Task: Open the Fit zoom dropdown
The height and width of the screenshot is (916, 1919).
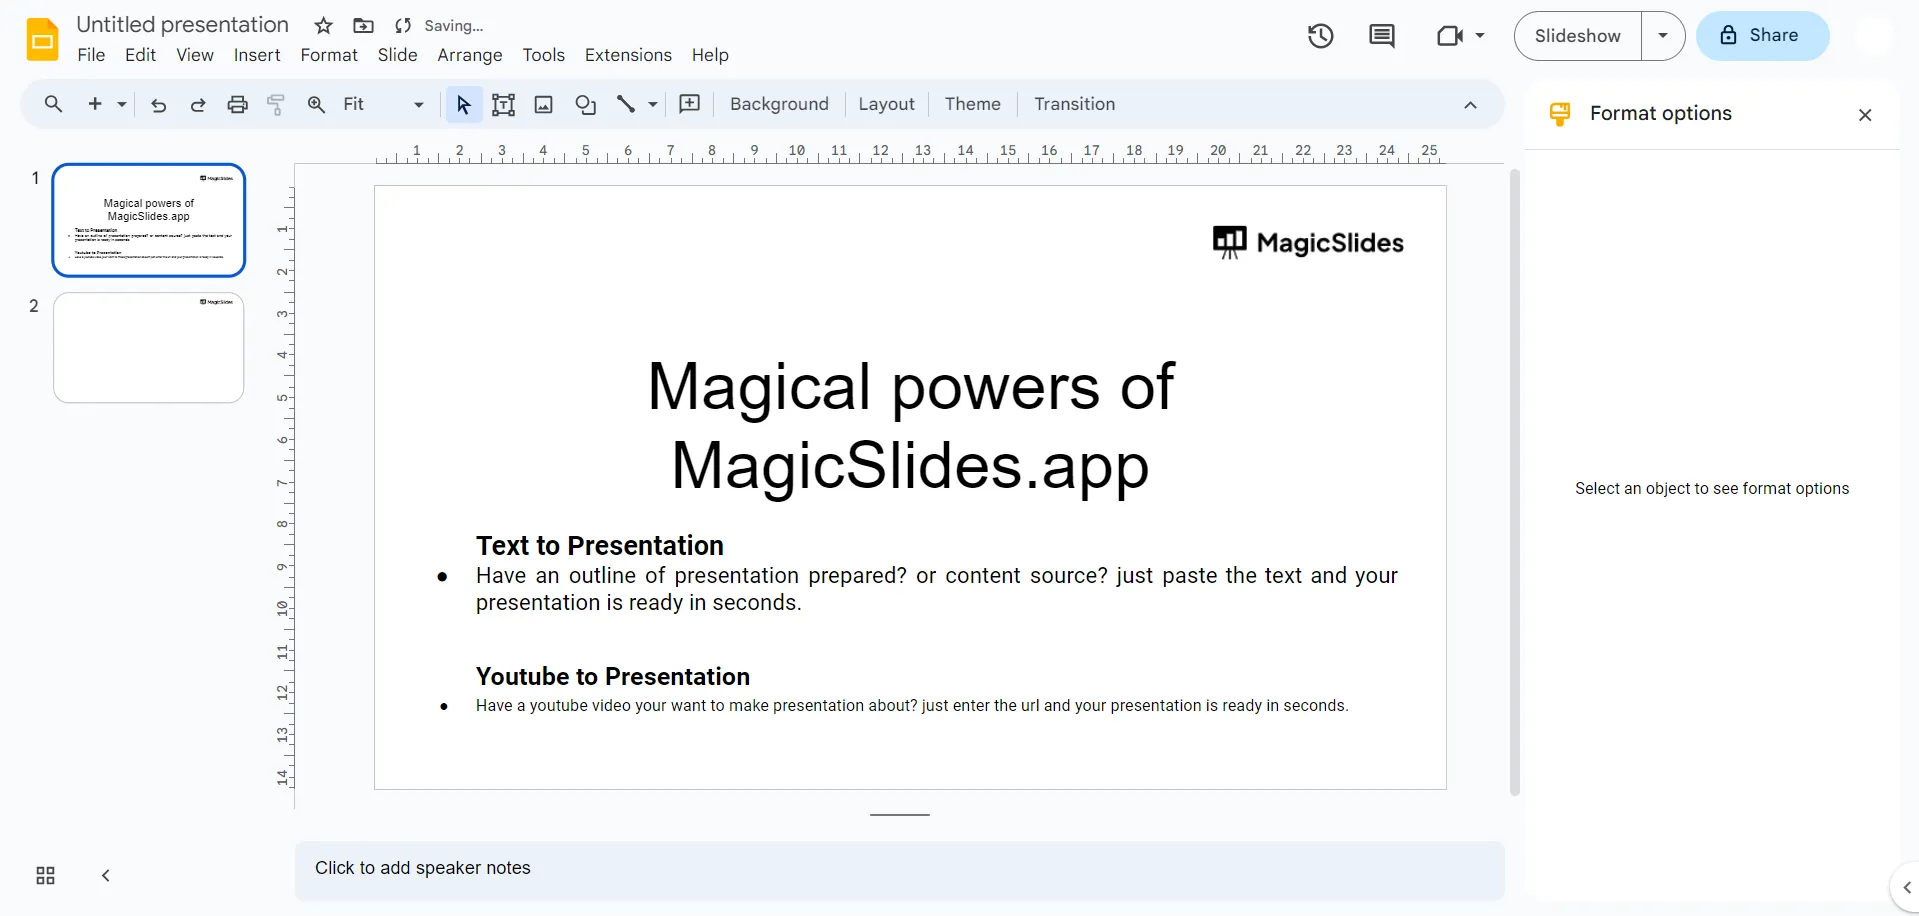Action: 383,104
